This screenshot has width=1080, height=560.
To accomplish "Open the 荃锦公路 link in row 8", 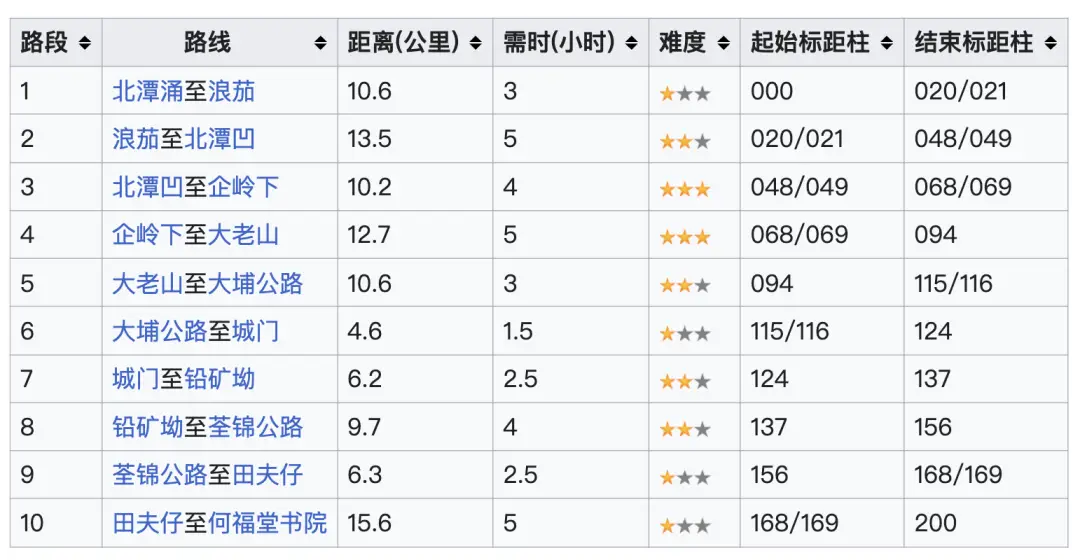I will click(255, 427).
